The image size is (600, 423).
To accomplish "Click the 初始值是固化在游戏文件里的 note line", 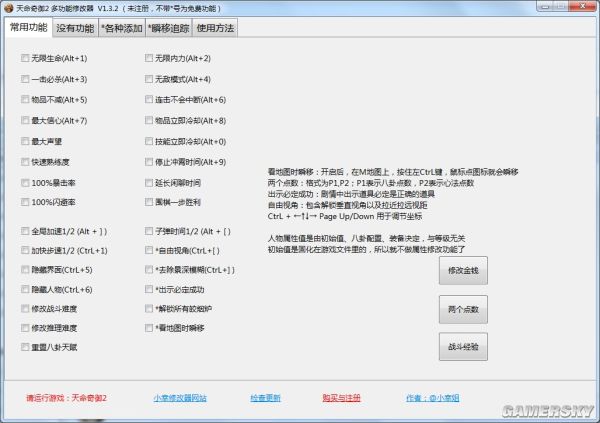I will click(366, 250).
